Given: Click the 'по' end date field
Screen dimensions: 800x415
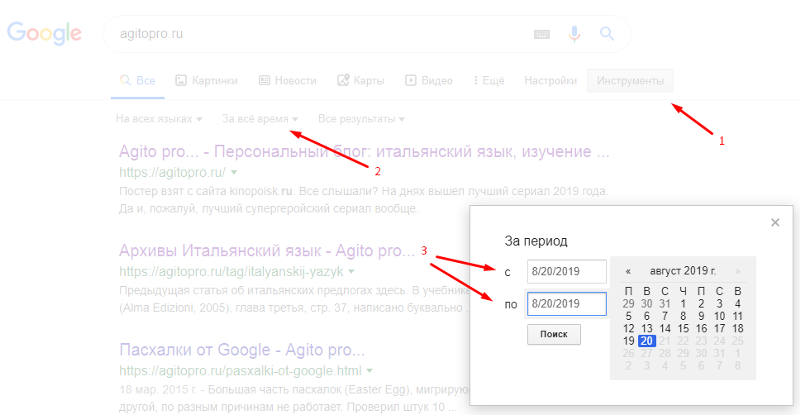Looking at the screenshot, I should pyautogui.click(x=566, y=304).
